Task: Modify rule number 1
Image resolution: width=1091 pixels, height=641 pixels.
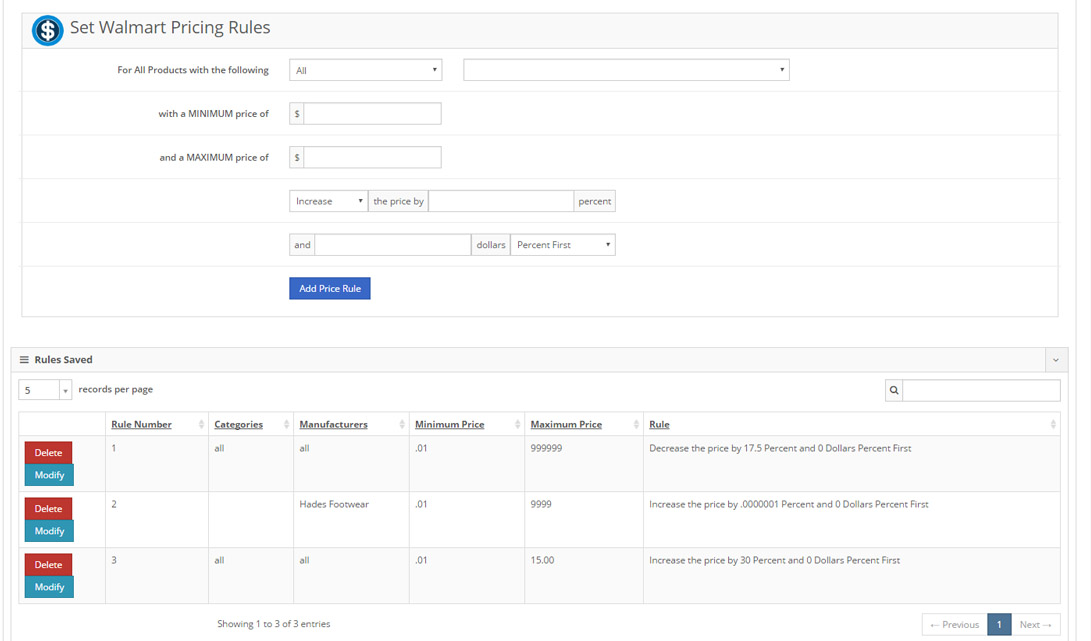Action: (x=49, y=475)
